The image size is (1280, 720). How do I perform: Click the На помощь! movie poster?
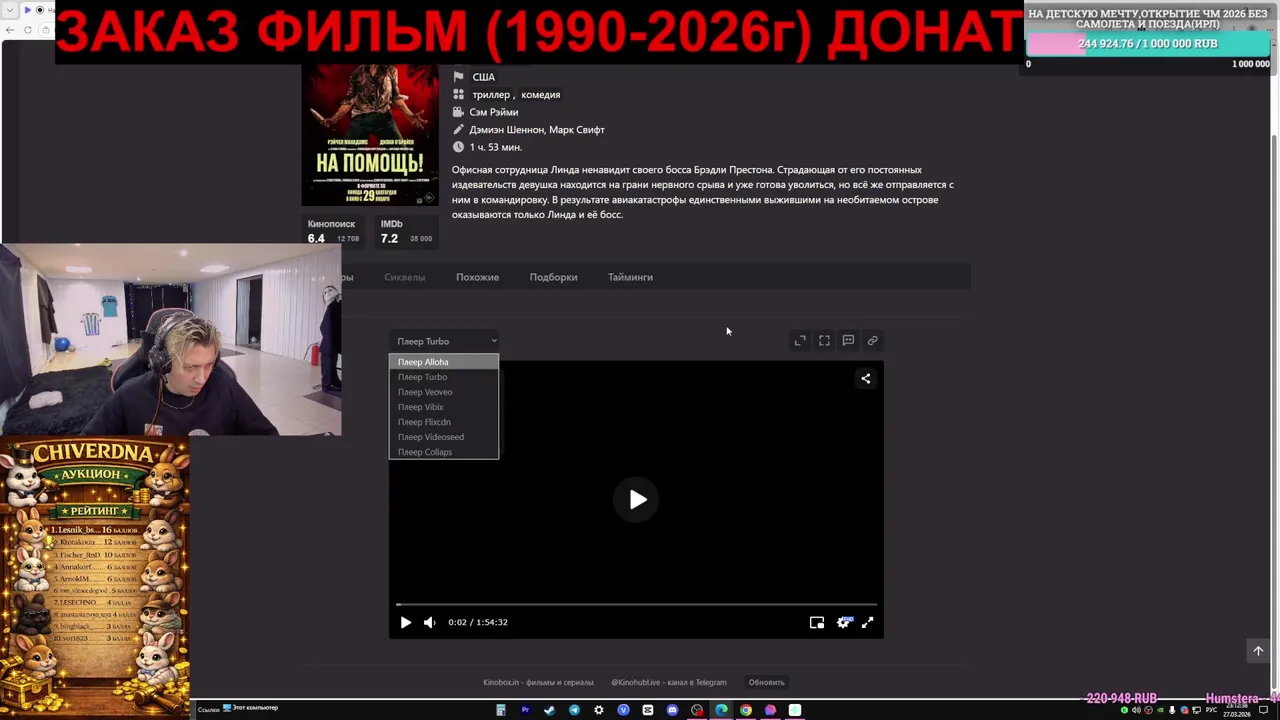(370, 135)
